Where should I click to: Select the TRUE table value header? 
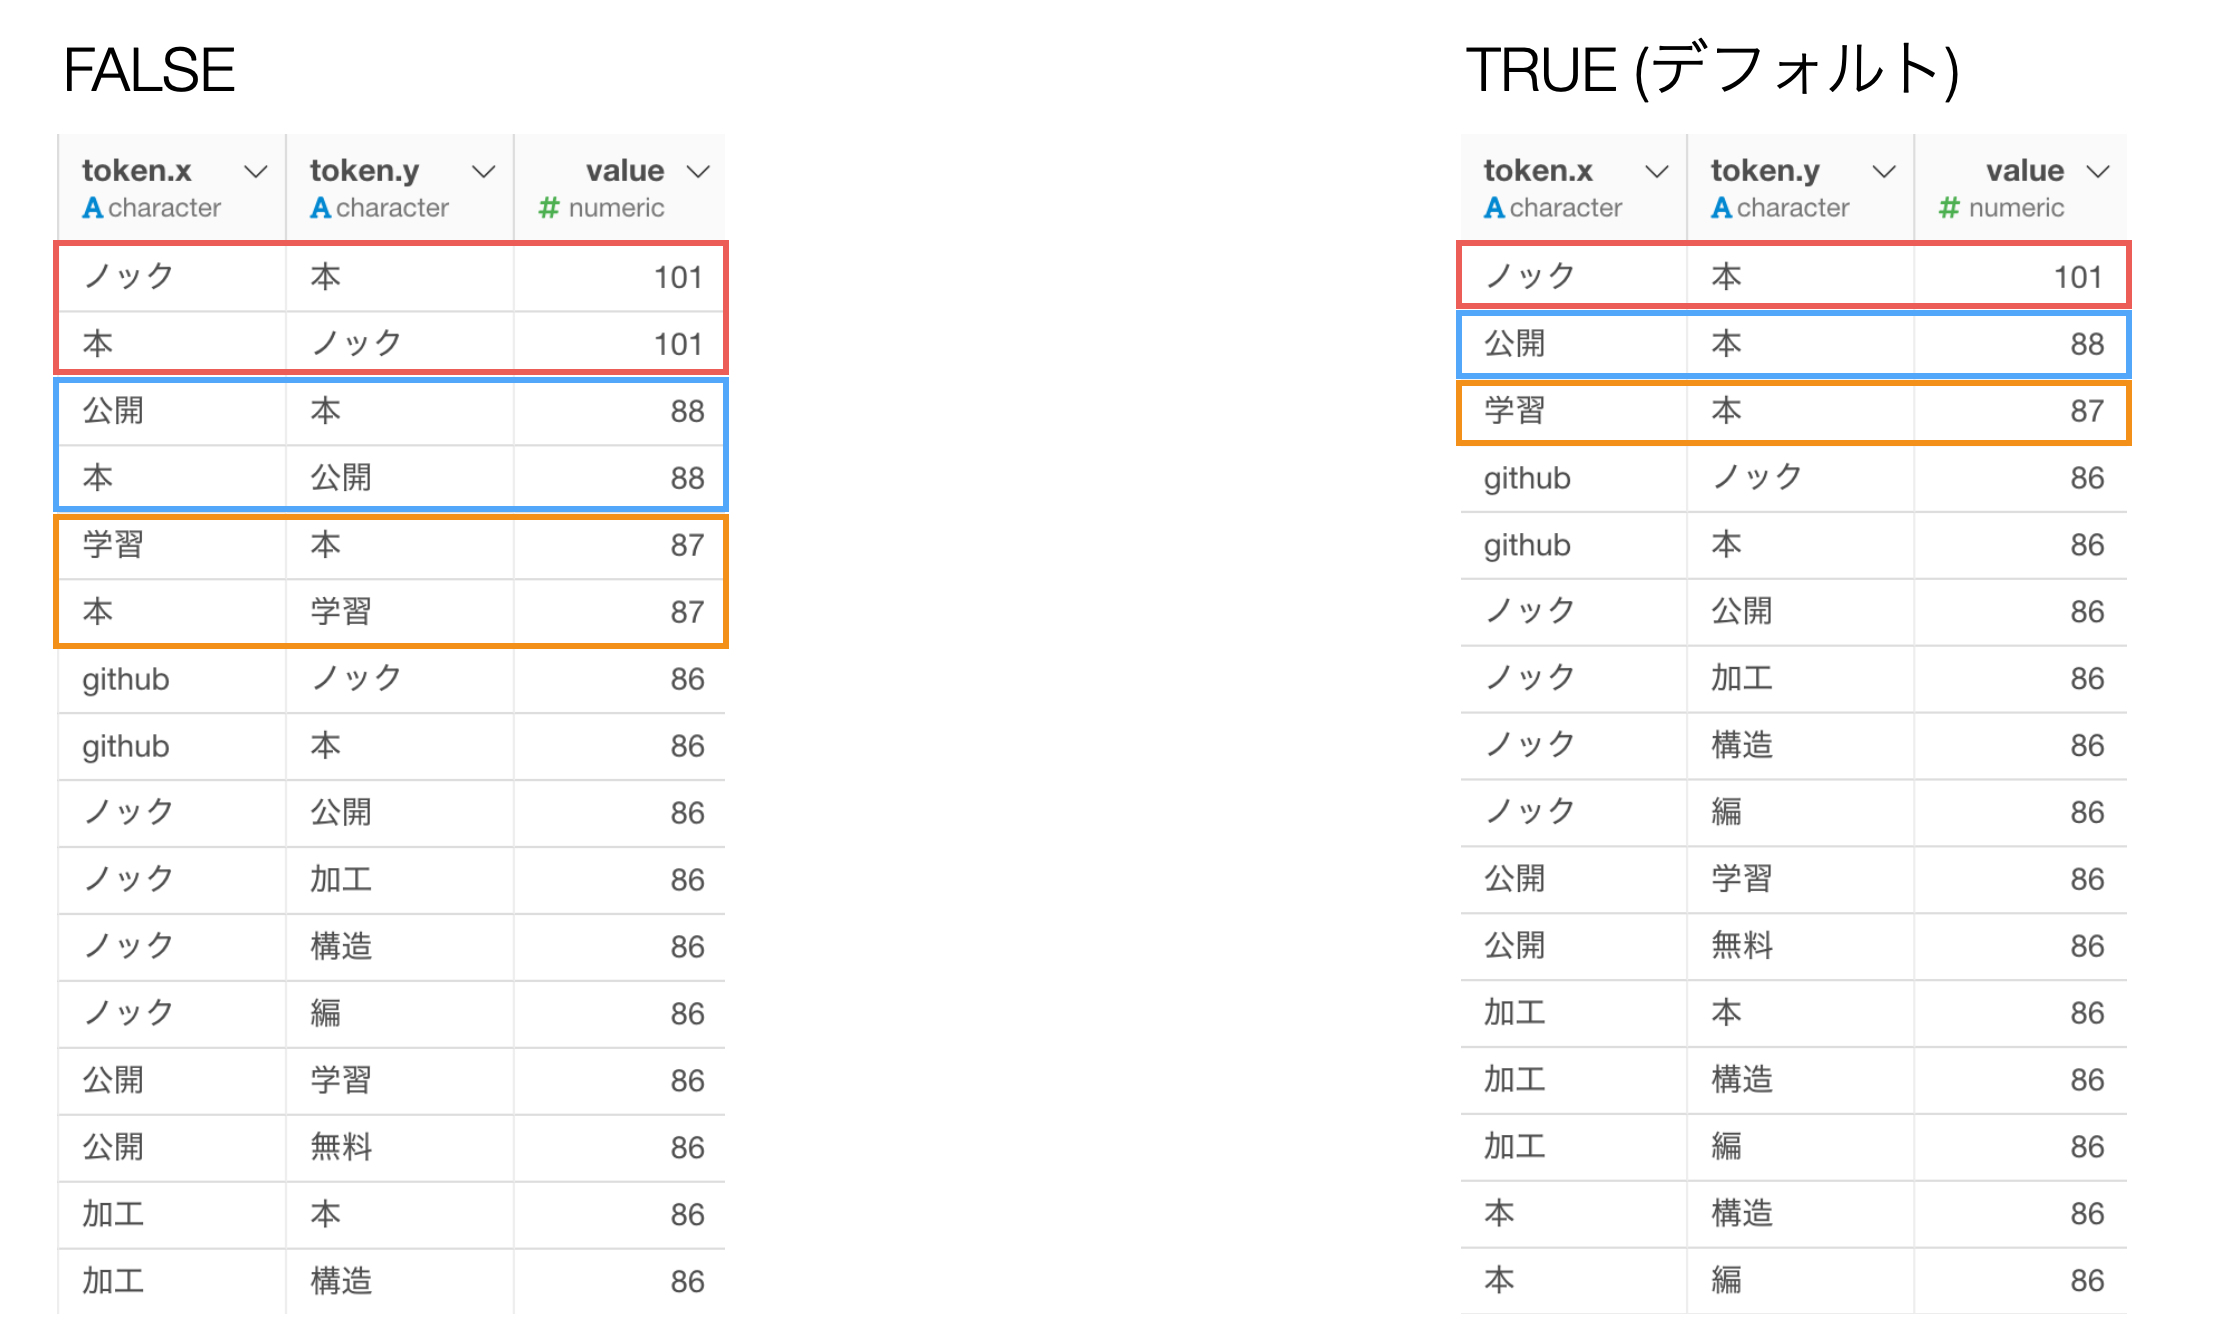pyautogui.click(x=2024, y=171)
